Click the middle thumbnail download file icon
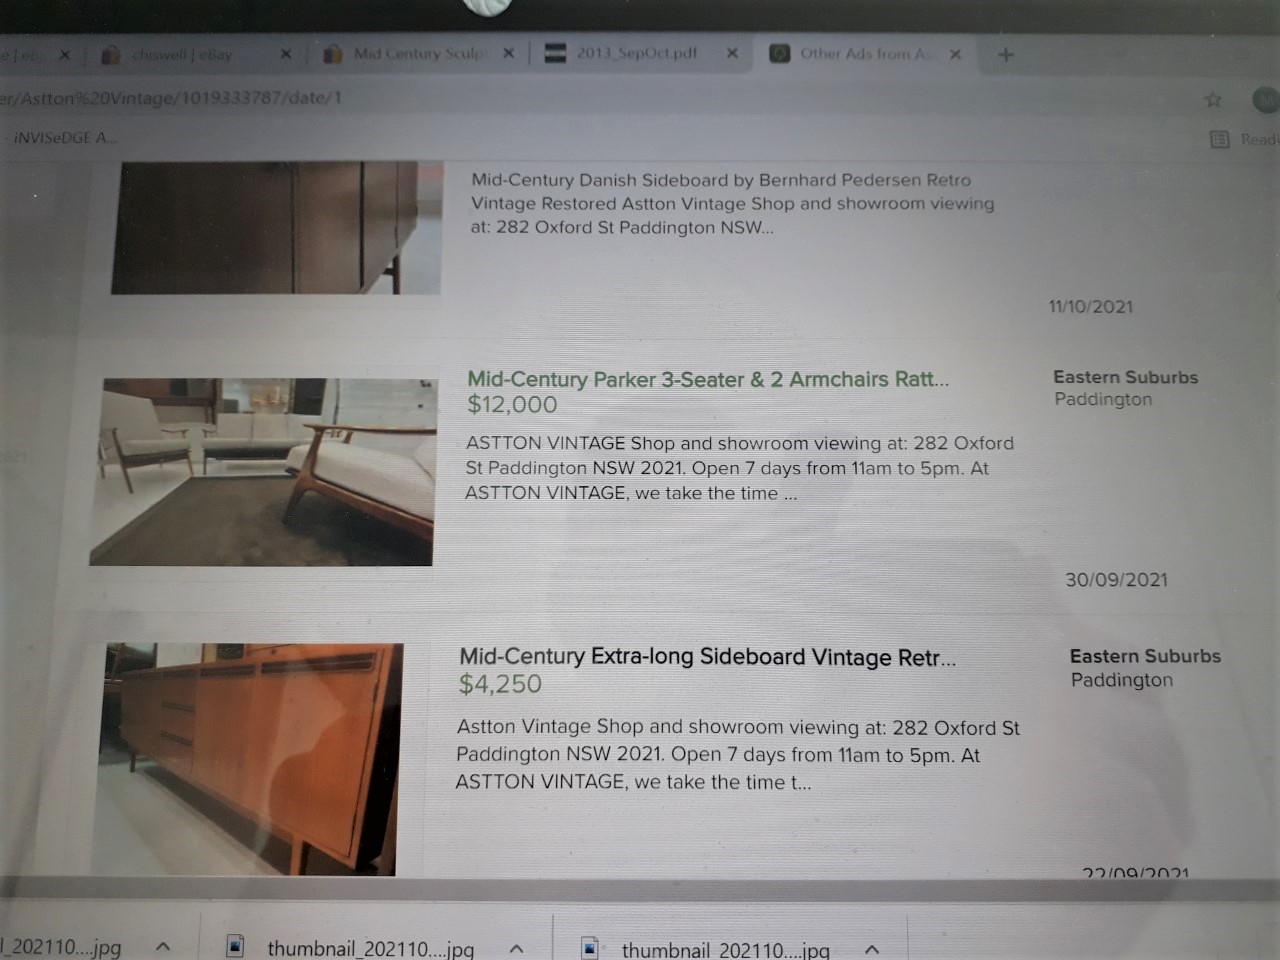 coord(236,946)
